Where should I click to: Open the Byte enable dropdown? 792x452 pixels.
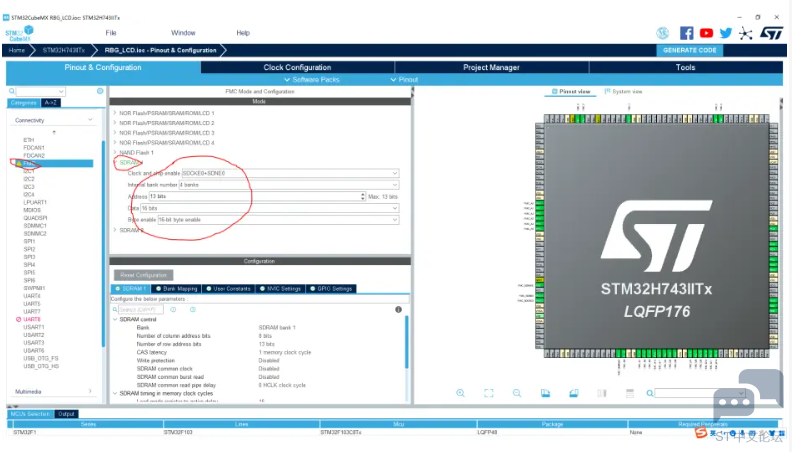coord(278,220)
